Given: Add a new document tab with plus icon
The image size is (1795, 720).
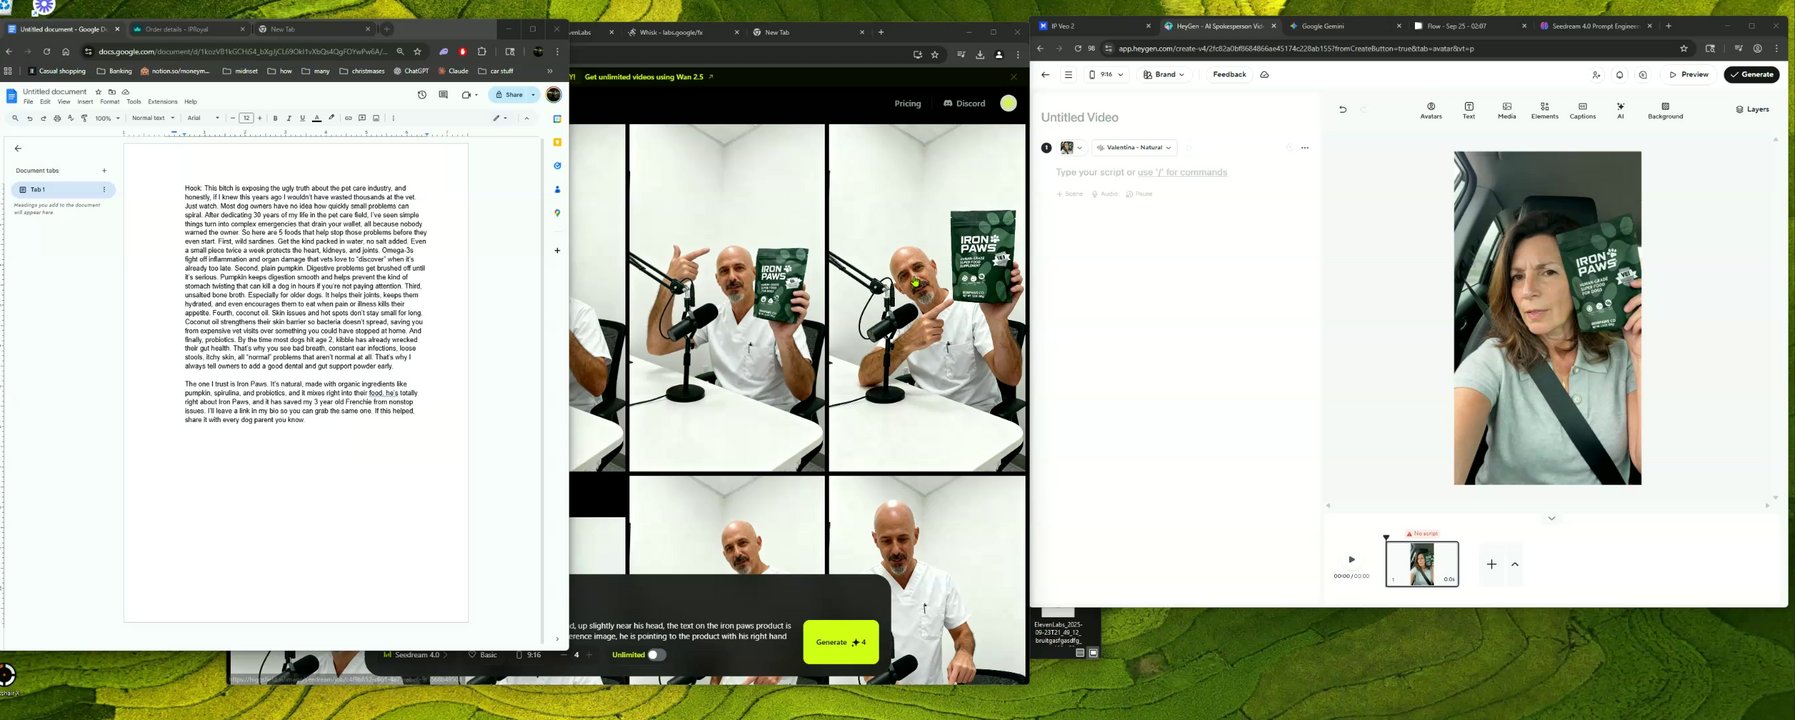Looking at the screenshot, I should pos(104,171).
